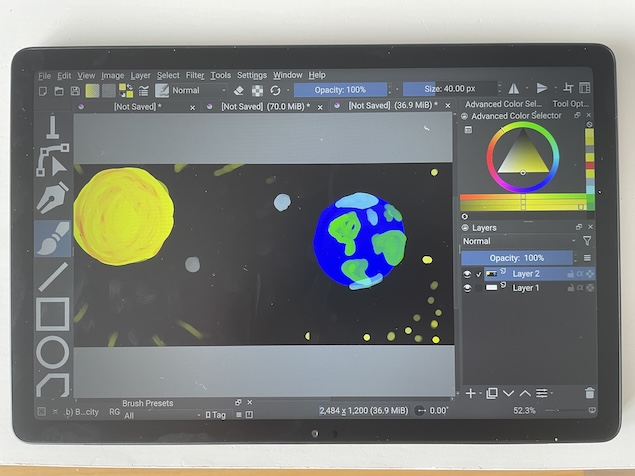Select the text/pen nib tool
The width and height of the screenshot is (635, 476).
tap(53, 198)
